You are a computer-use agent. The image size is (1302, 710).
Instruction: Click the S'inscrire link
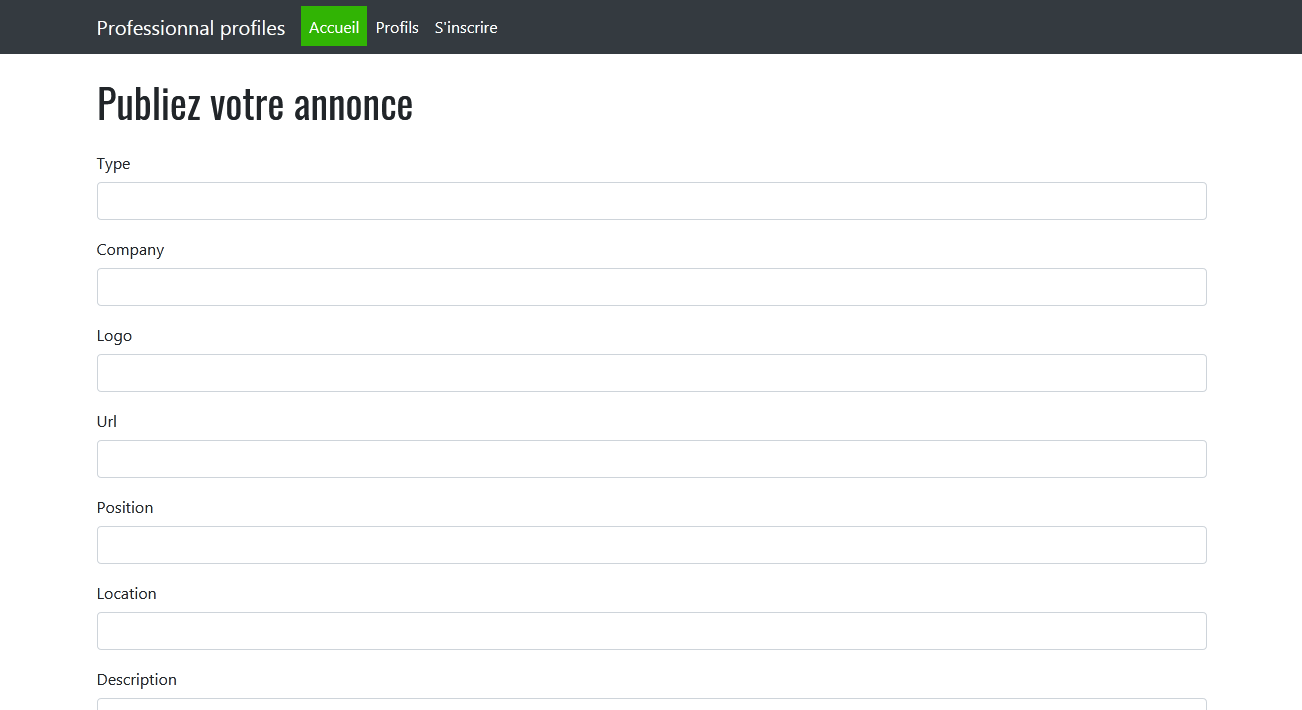[465, 27]
